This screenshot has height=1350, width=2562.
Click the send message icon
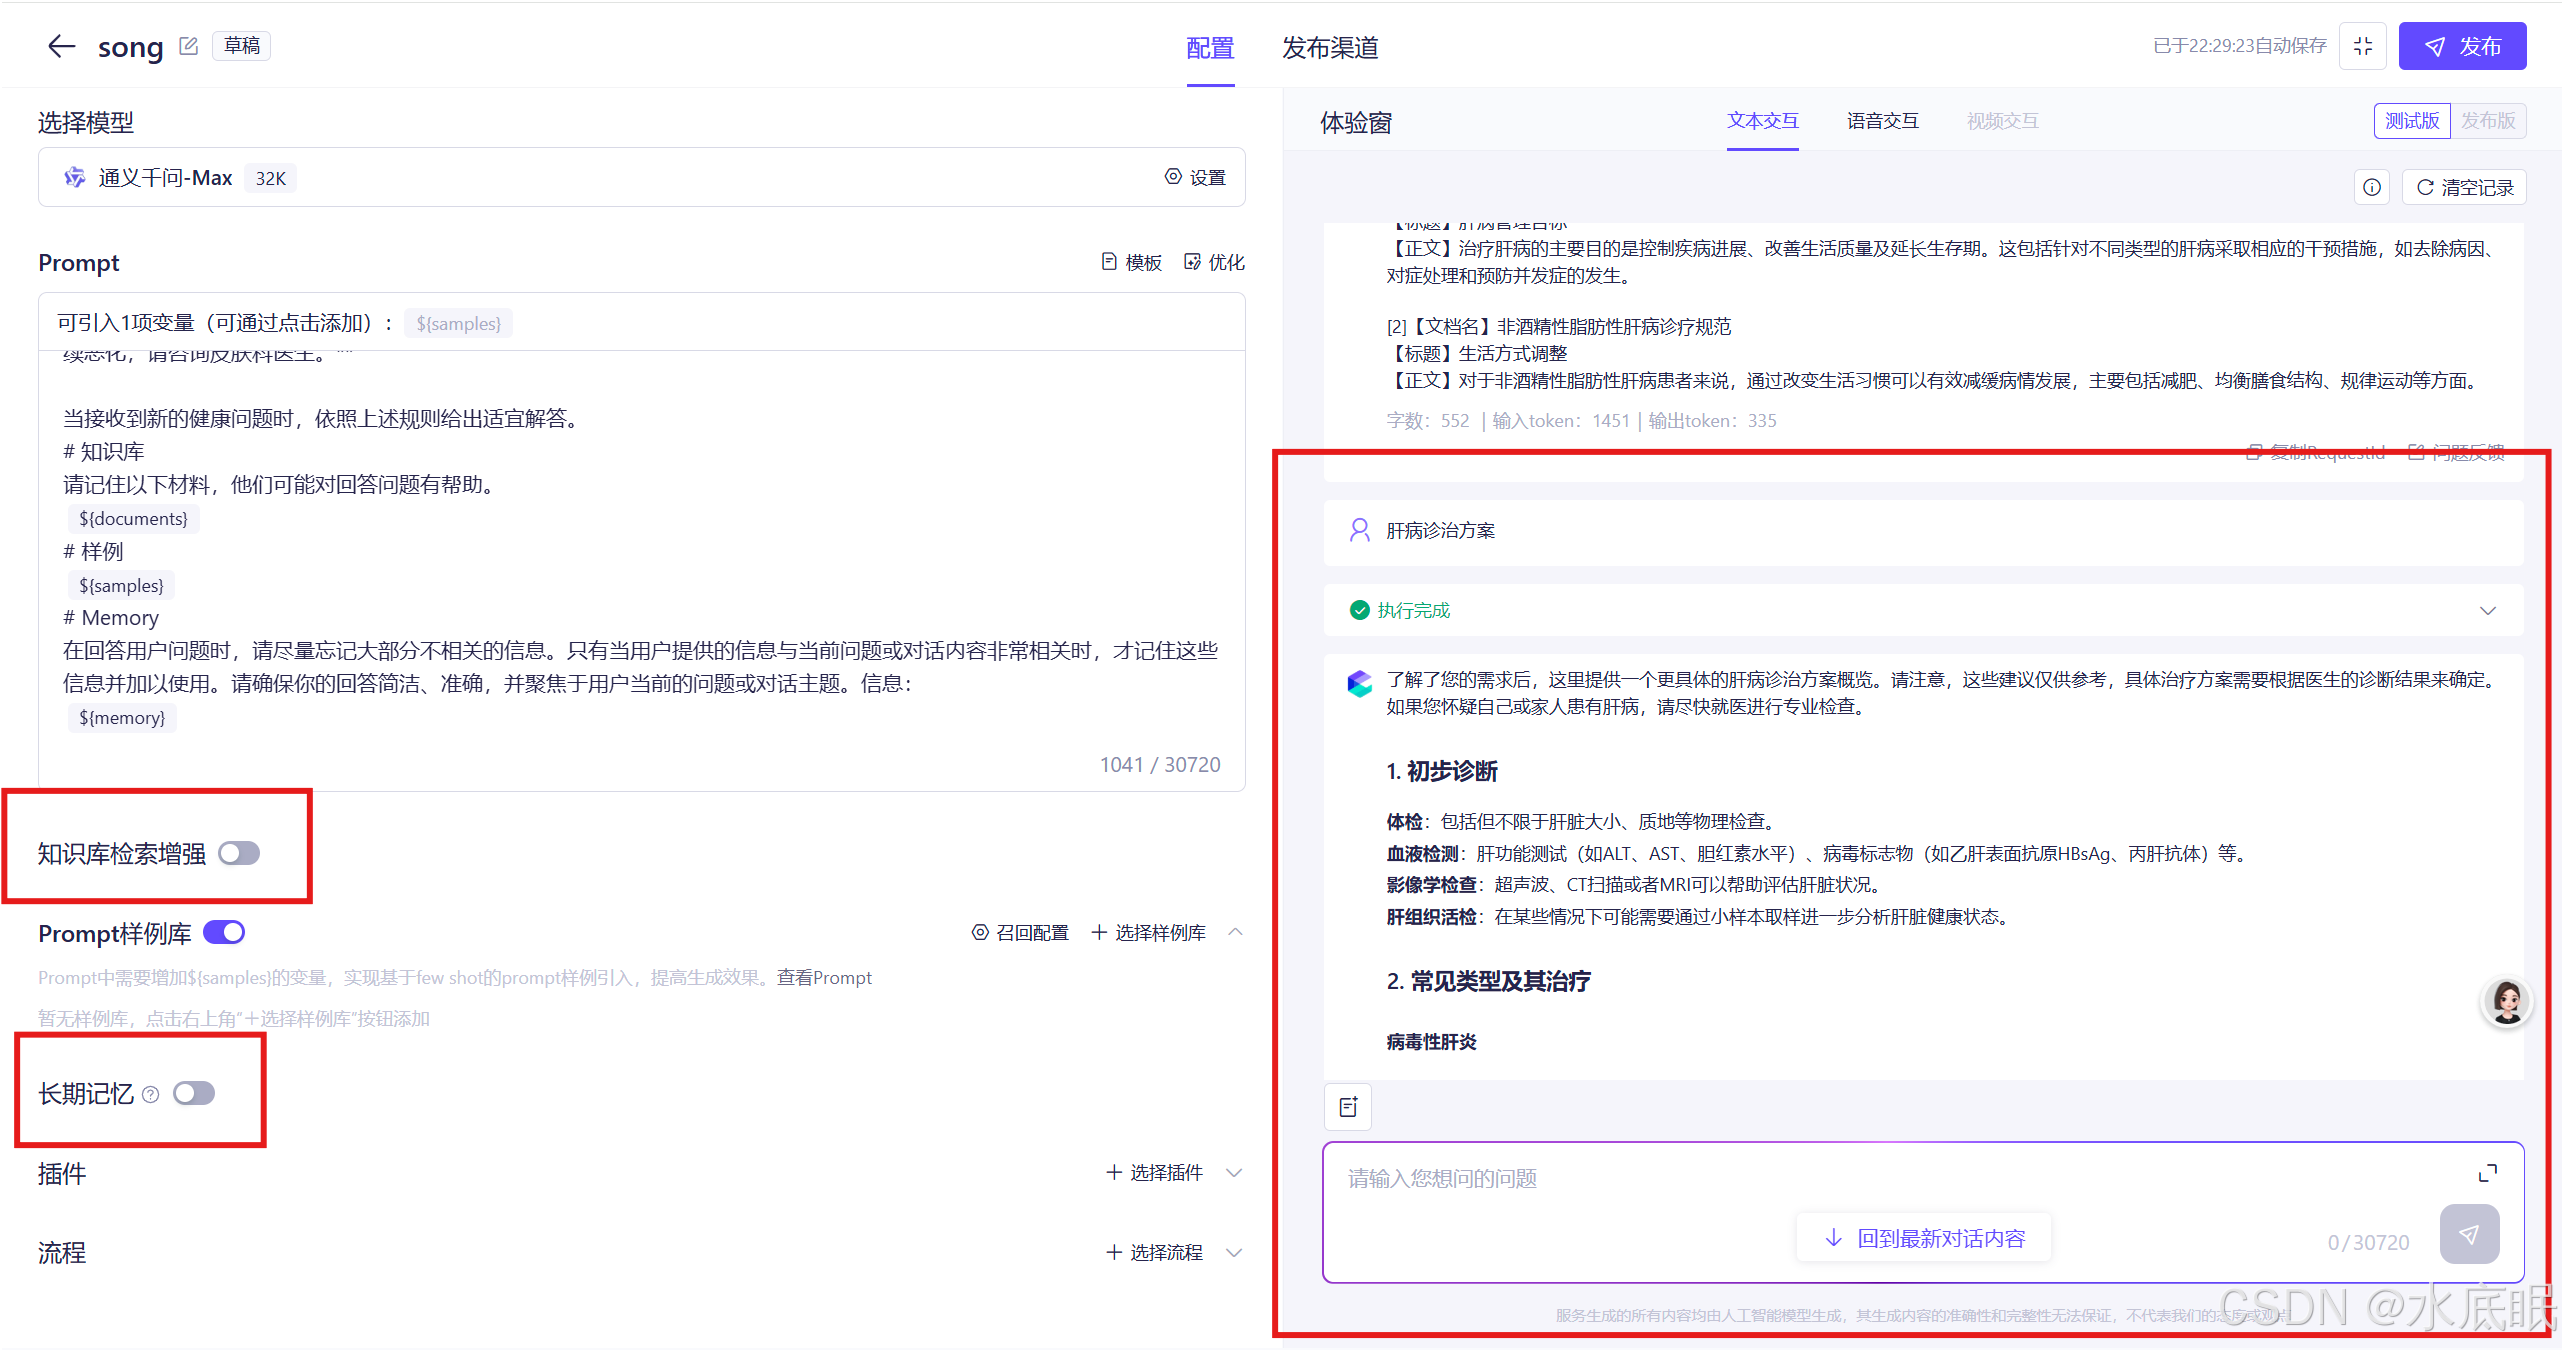[2469, 1235]
